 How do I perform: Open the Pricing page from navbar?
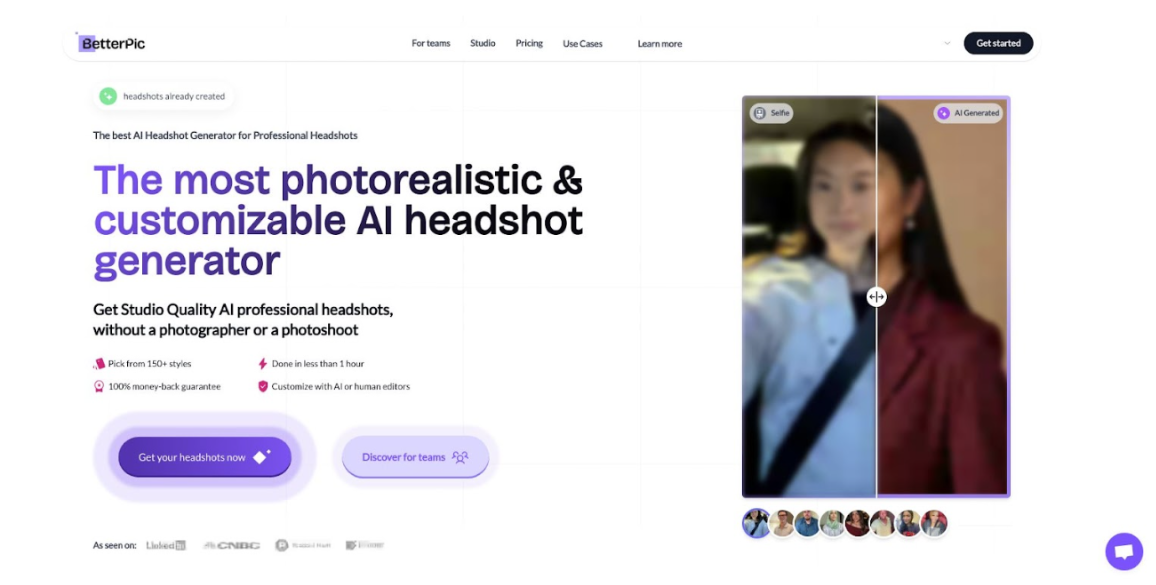(x=529, y=43)
